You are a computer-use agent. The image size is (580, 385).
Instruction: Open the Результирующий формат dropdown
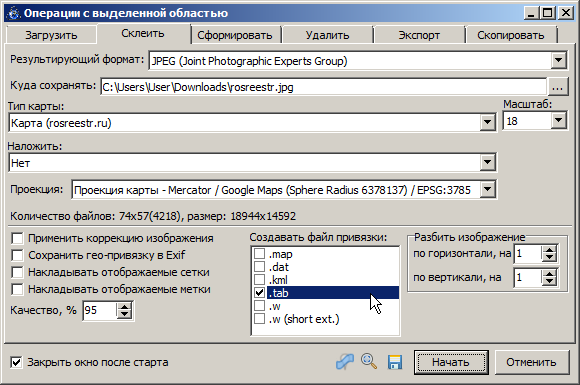pos(559,61)
